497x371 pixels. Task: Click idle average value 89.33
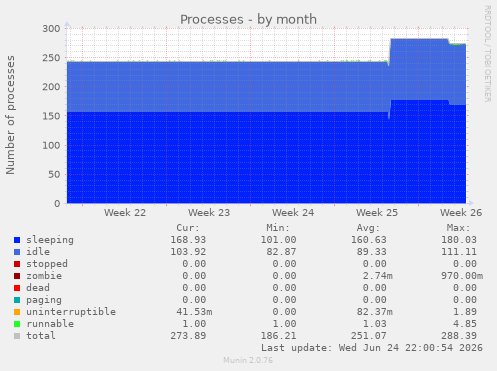coord(372,252)
